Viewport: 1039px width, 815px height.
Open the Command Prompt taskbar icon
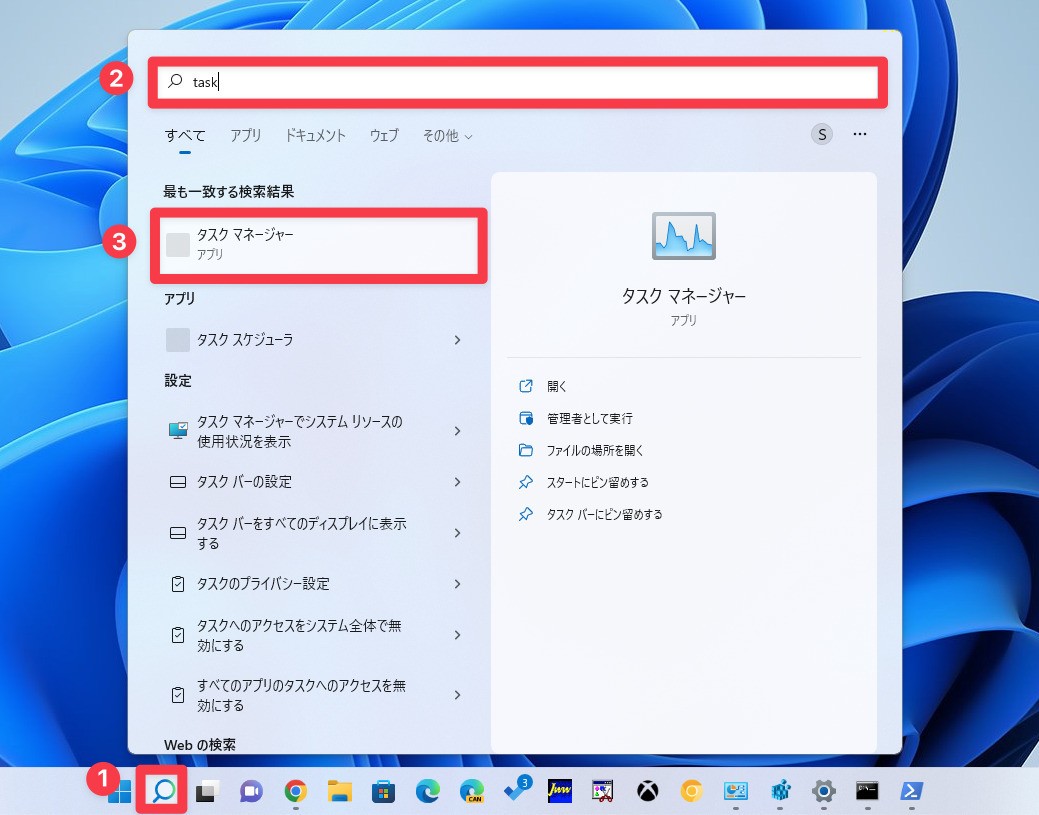coord(867,790)
